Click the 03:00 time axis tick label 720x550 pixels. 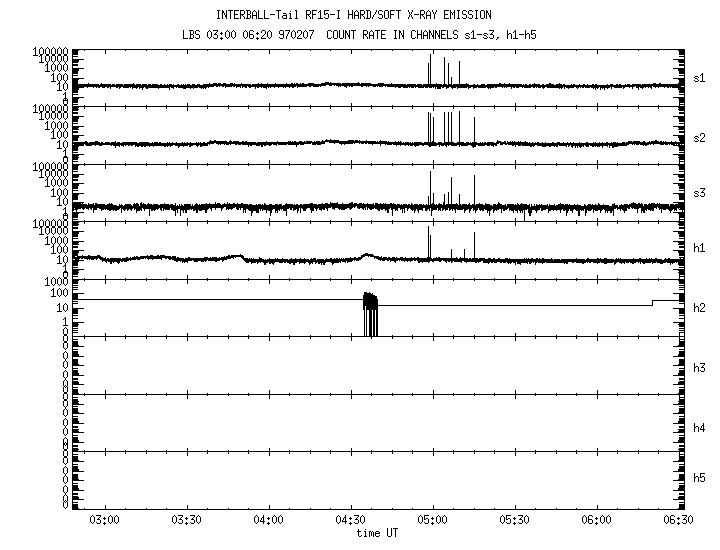(x=105, y=521)
